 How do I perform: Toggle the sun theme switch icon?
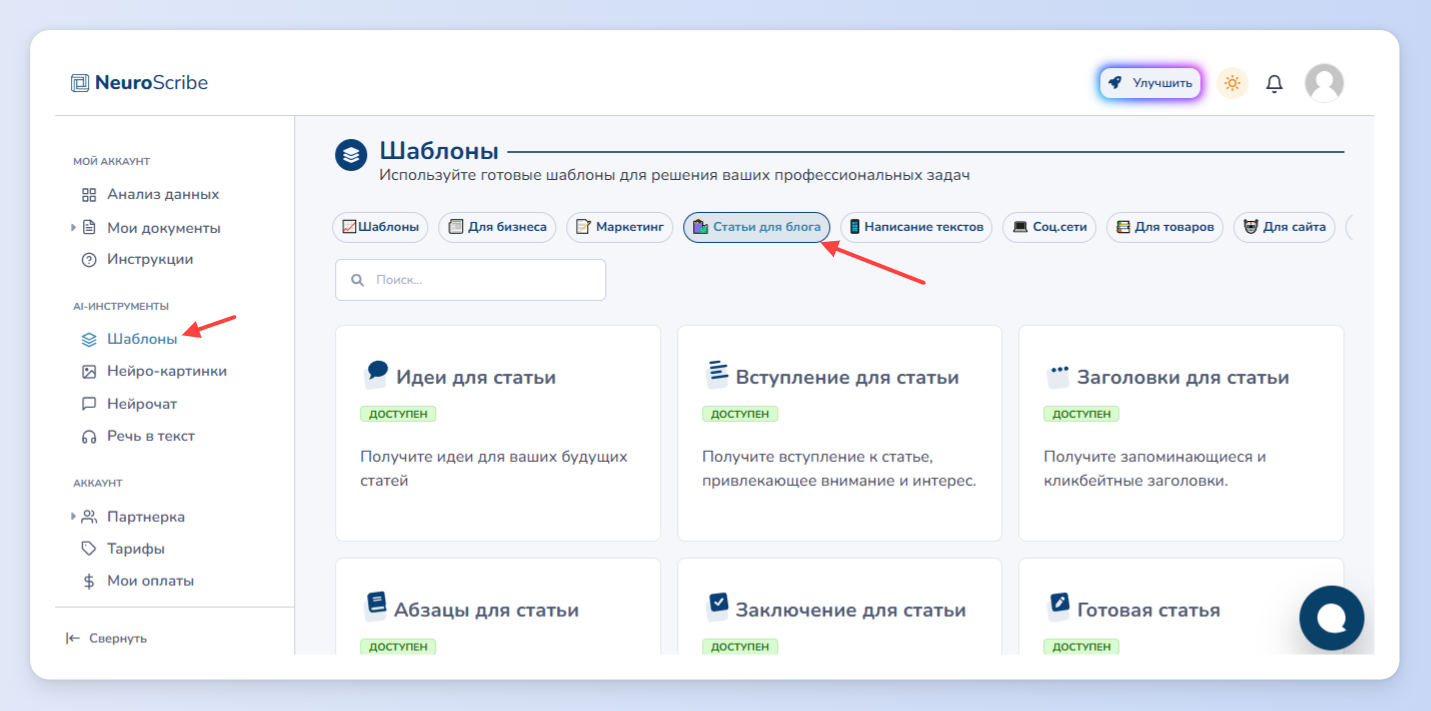tap(1232, 83)
